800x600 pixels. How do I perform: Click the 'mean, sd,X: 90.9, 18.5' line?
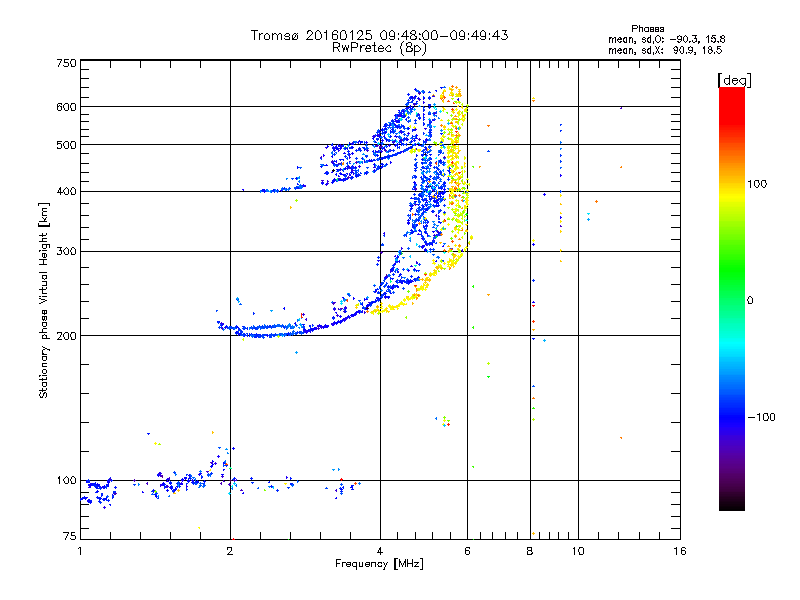pyautogui.click(x=665, y=50)
